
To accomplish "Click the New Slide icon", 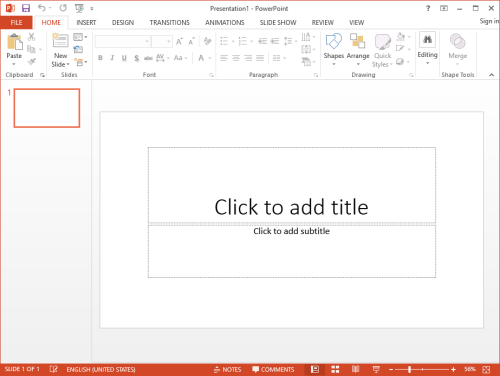I will [60, 41].
